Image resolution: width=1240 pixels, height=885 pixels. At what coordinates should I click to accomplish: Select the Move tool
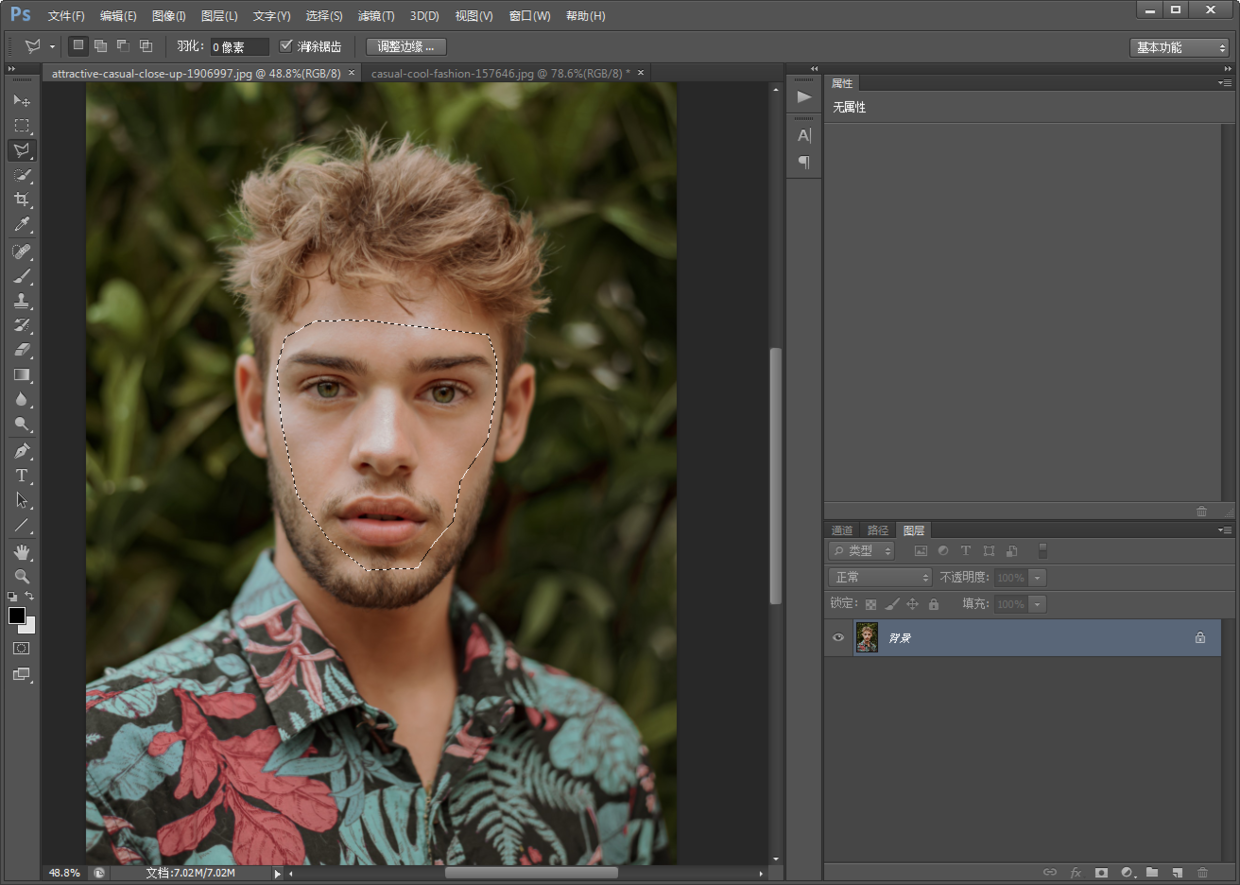coord(21,101)
